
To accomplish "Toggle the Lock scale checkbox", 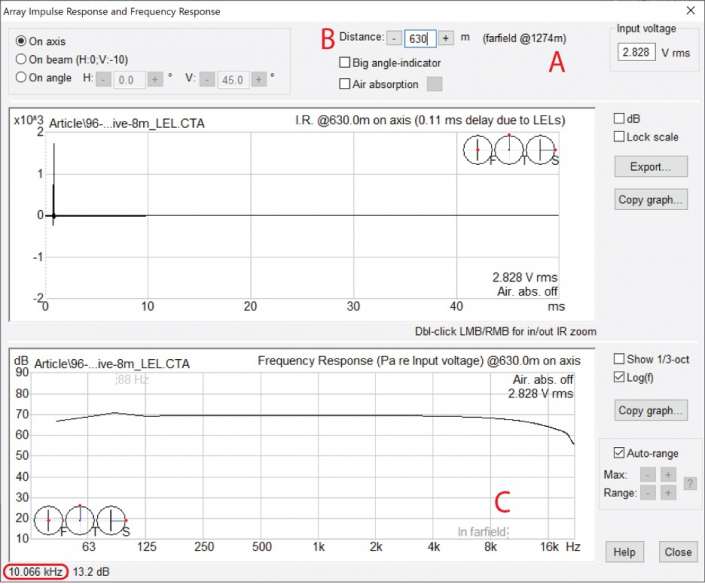I will tap(620, 137).
